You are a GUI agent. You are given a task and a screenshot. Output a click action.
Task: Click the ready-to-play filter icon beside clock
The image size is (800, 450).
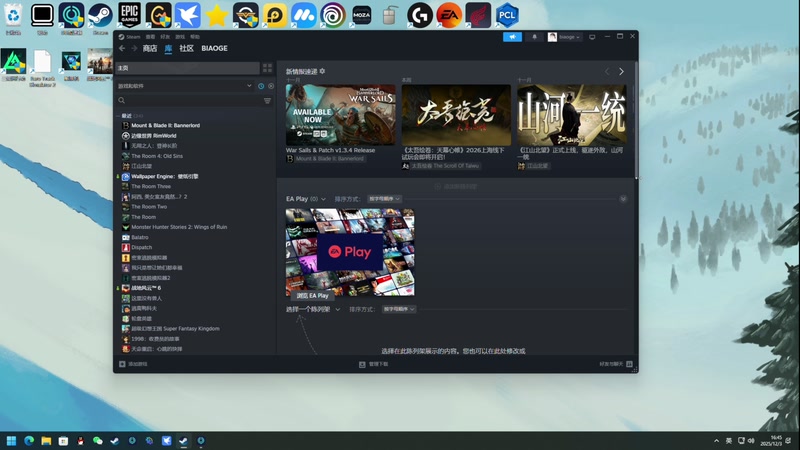271,86
